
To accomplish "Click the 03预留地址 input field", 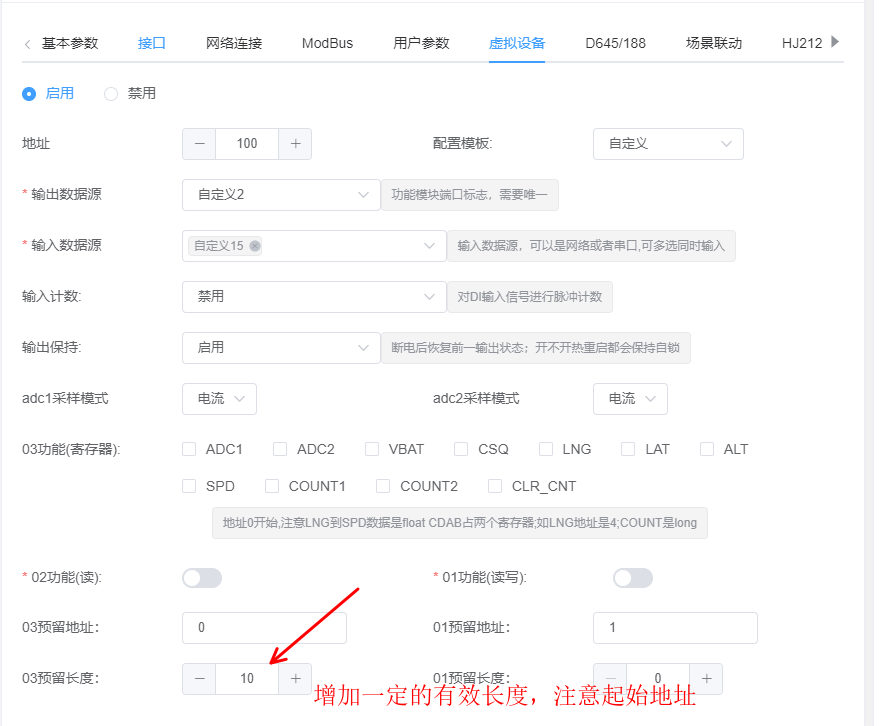I will (x=264, y=628).
